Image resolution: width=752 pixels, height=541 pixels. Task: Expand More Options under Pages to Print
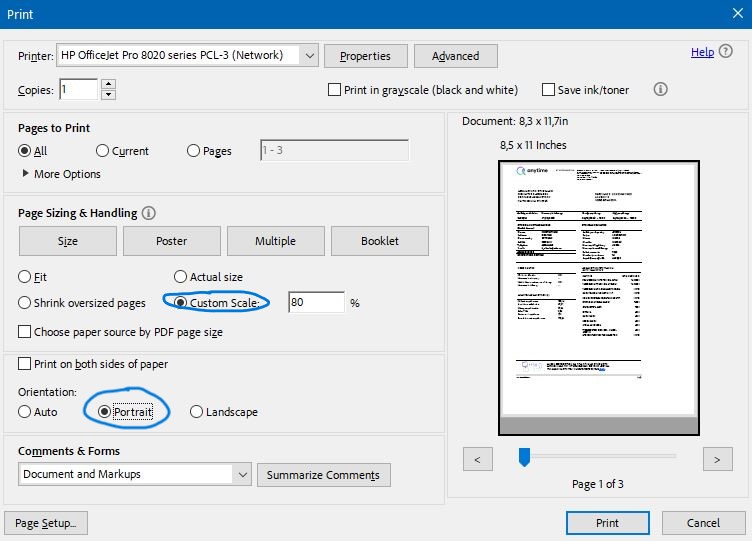25,174
